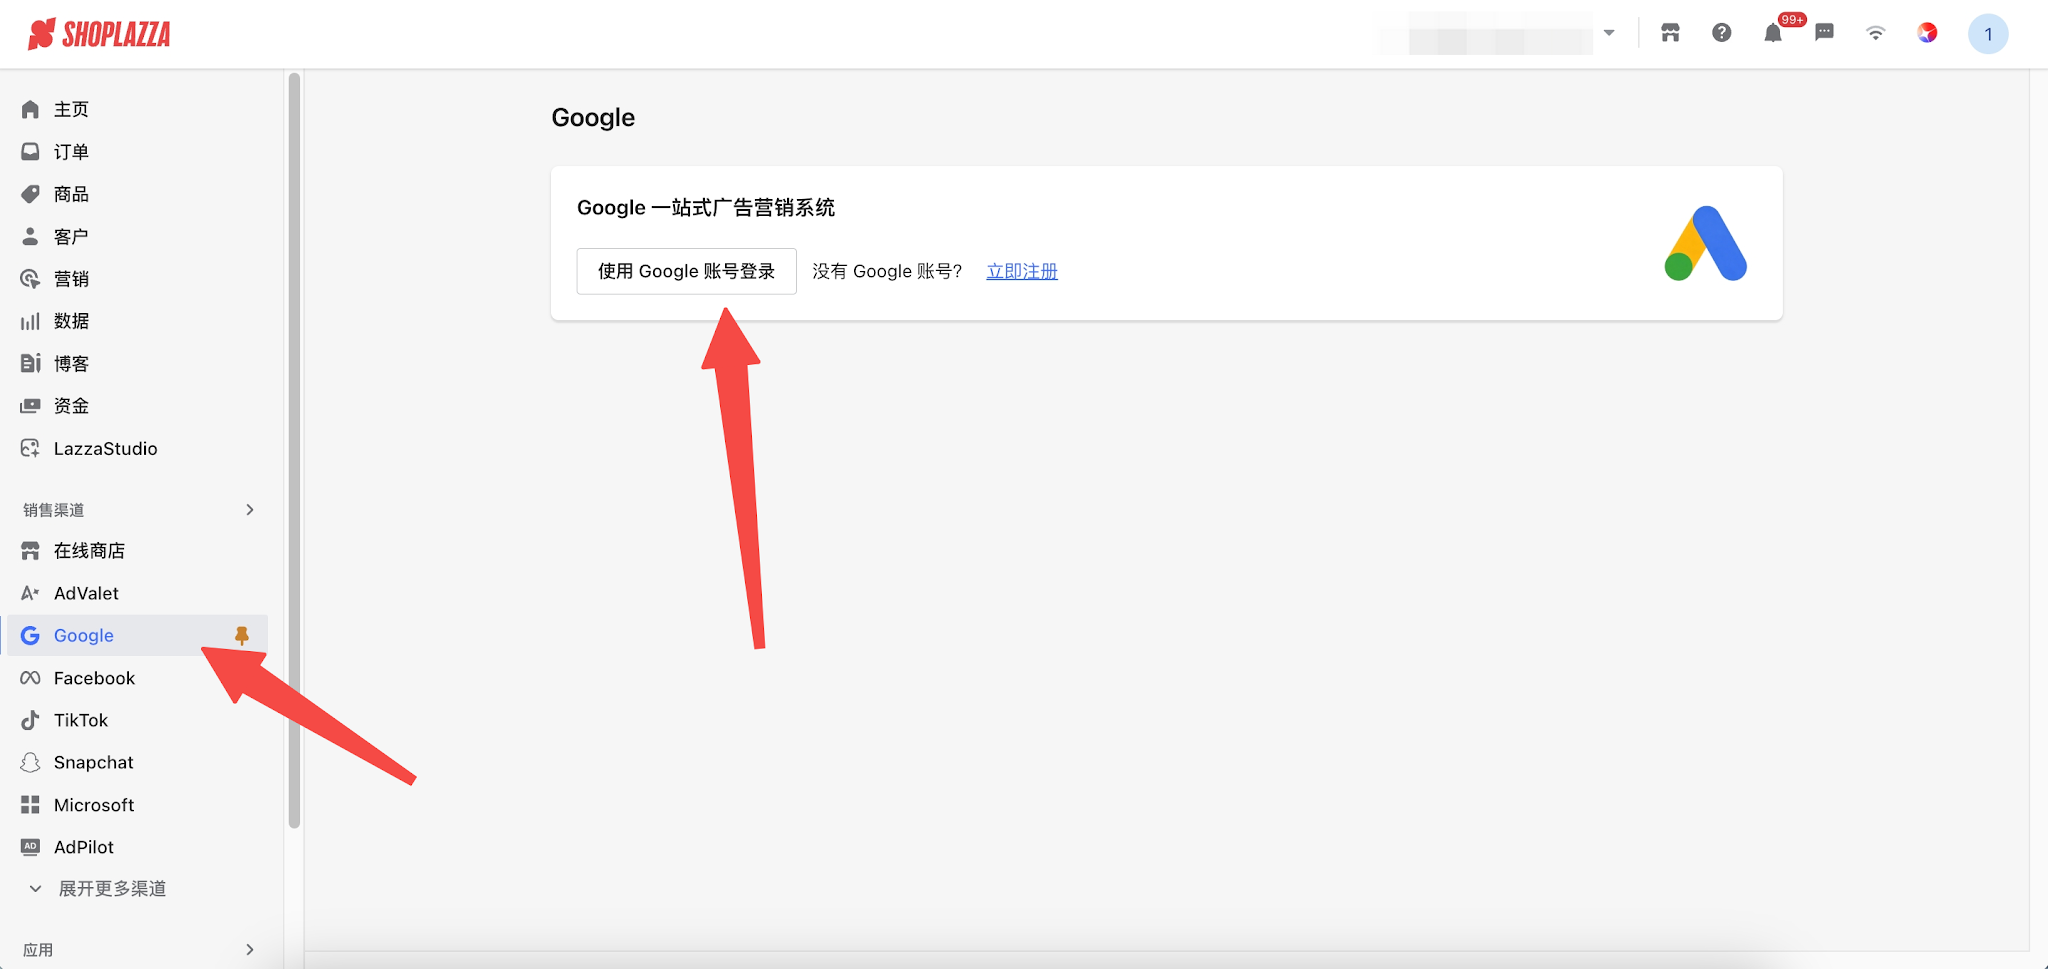The height and width of the screenshot is (969, 2048).
Task: Click the store icon beside 在线商店
Action: [30, 551]
